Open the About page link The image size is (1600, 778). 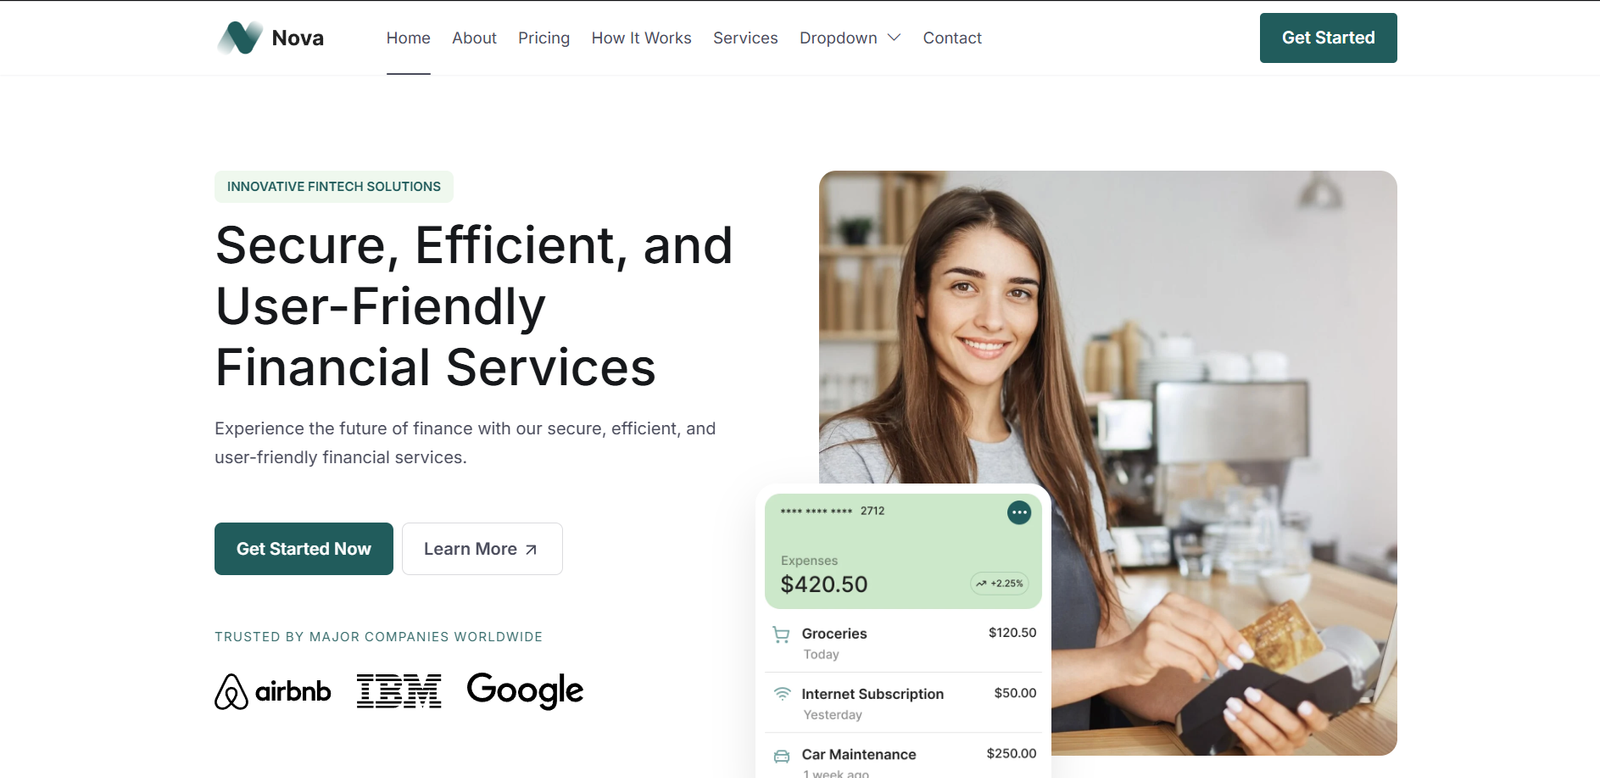point(474,38)
